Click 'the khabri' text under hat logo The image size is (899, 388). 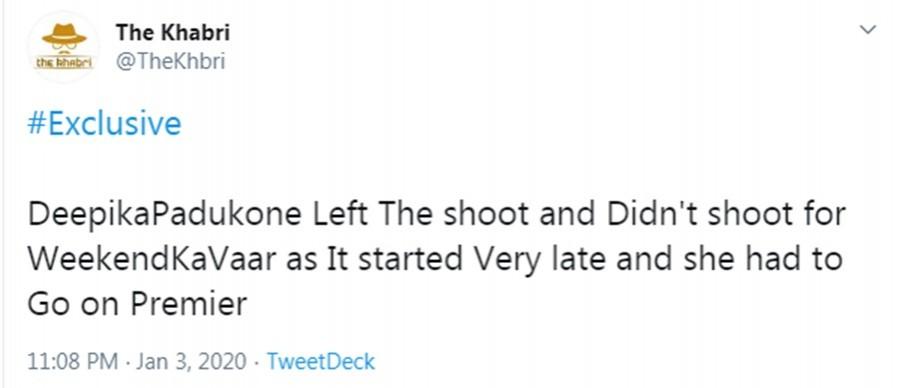click(x=64, y=63)
